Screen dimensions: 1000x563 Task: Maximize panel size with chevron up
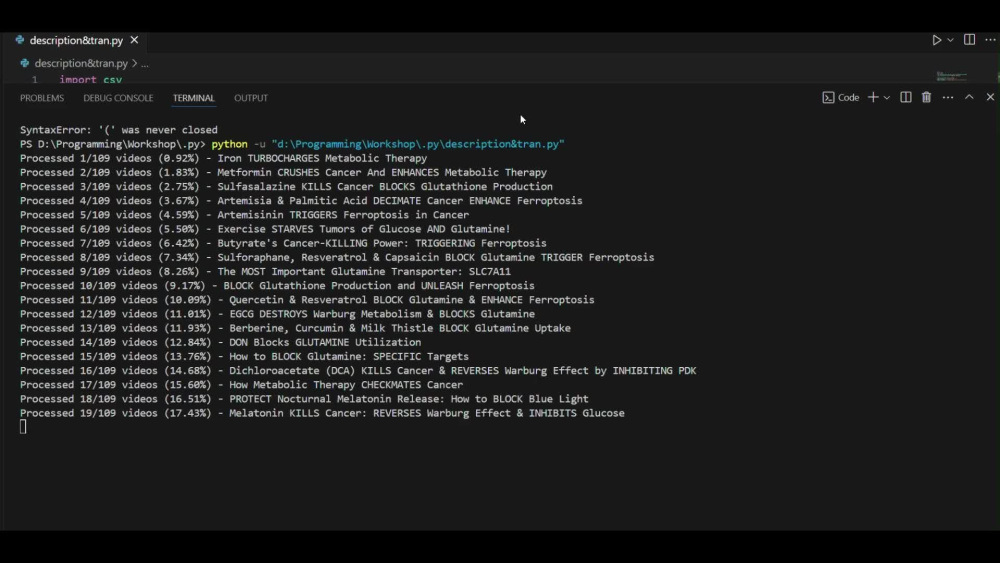969,97
